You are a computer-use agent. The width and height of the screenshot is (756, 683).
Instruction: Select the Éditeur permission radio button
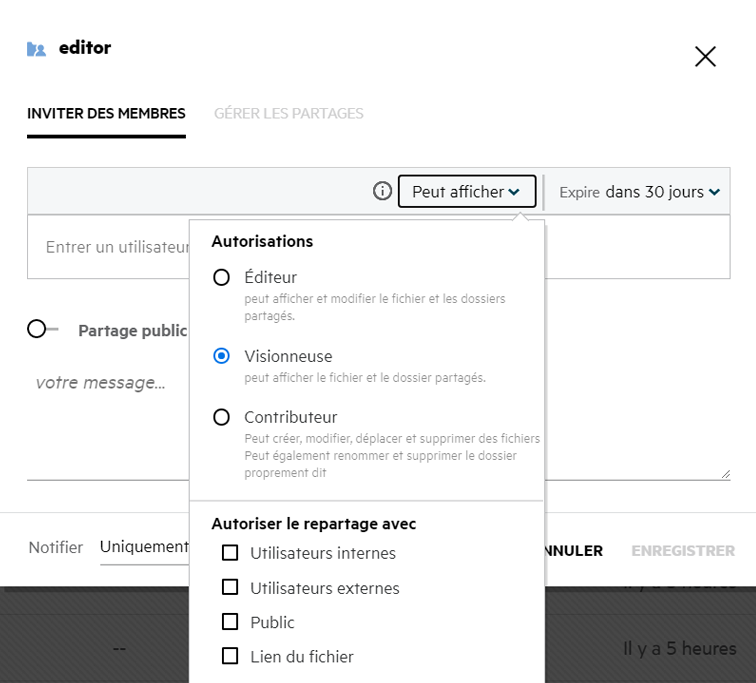click(222, 278)
